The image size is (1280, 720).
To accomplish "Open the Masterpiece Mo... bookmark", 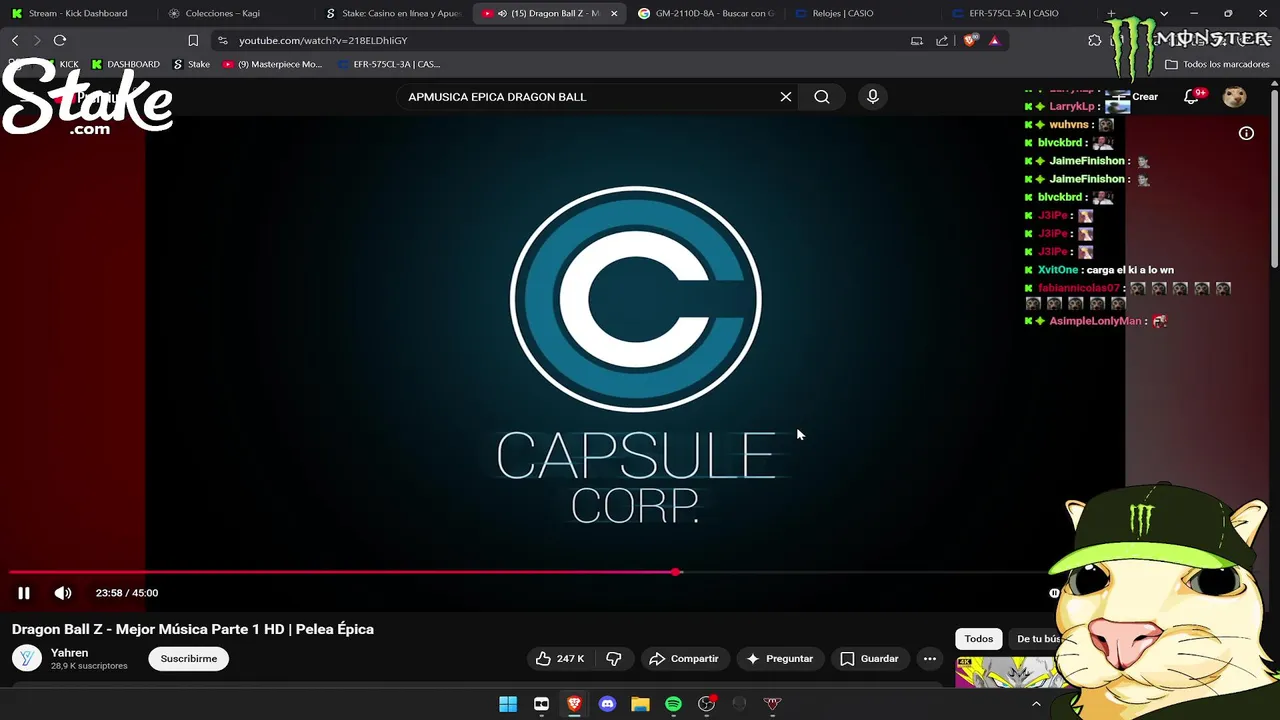I will (273, 64).
